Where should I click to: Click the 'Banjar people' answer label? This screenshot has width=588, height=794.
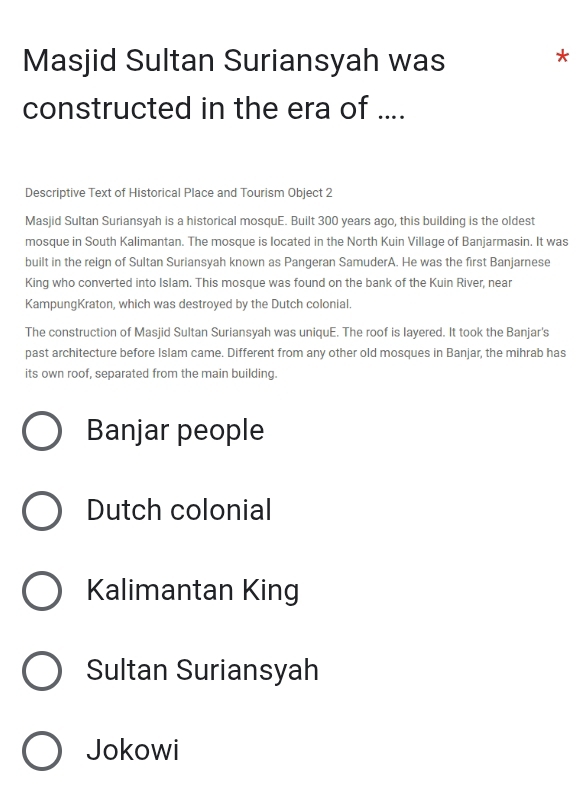[175, 431]
